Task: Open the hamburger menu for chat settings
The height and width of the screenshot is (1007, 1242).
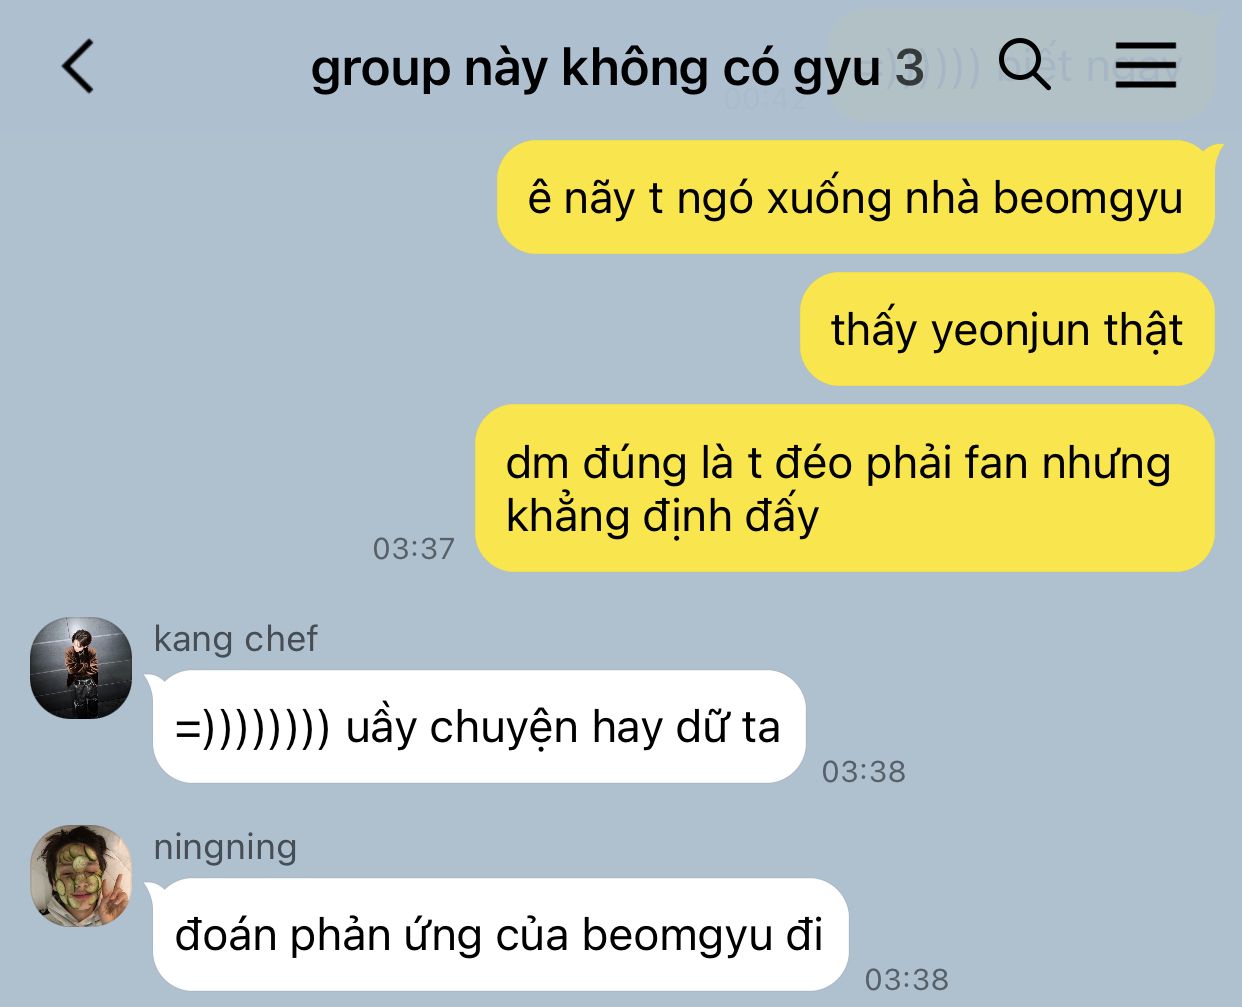Action: point(1146,66)
